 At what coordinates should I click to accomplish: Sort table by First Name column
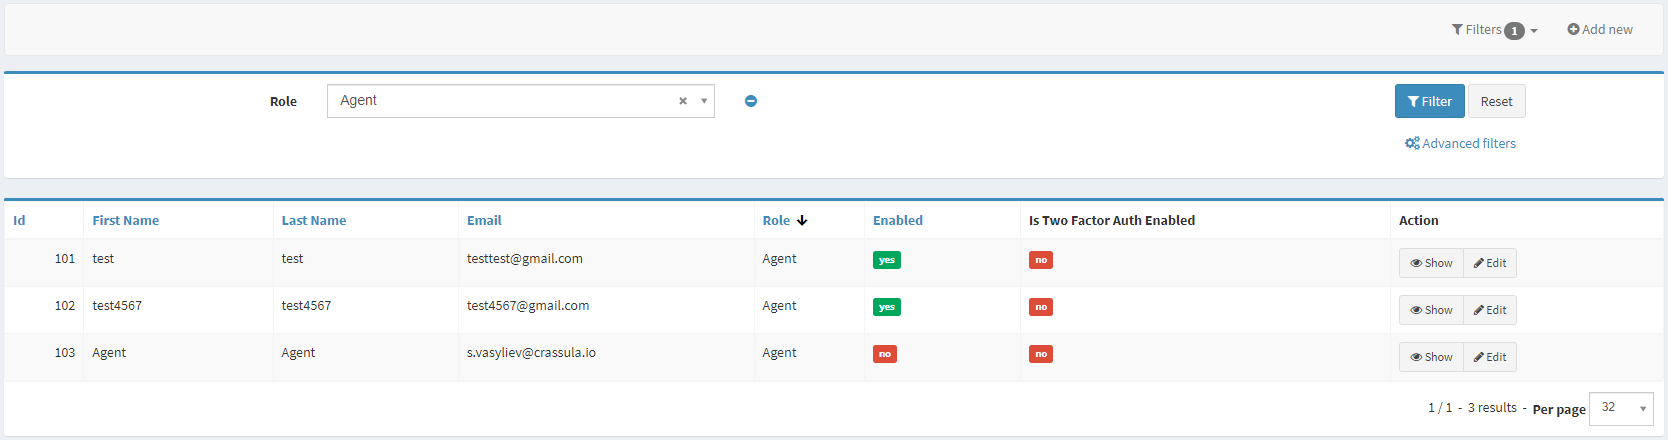[125, 221]
